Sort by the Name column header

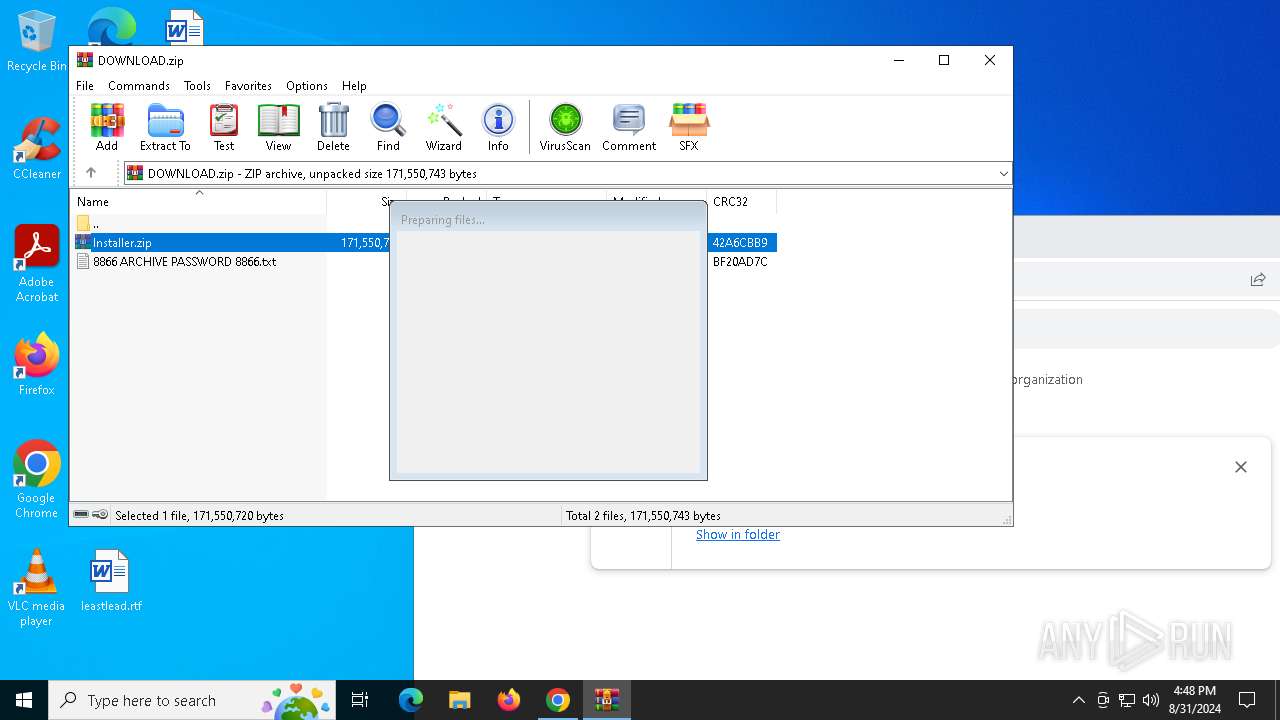(x=198, y=201)
